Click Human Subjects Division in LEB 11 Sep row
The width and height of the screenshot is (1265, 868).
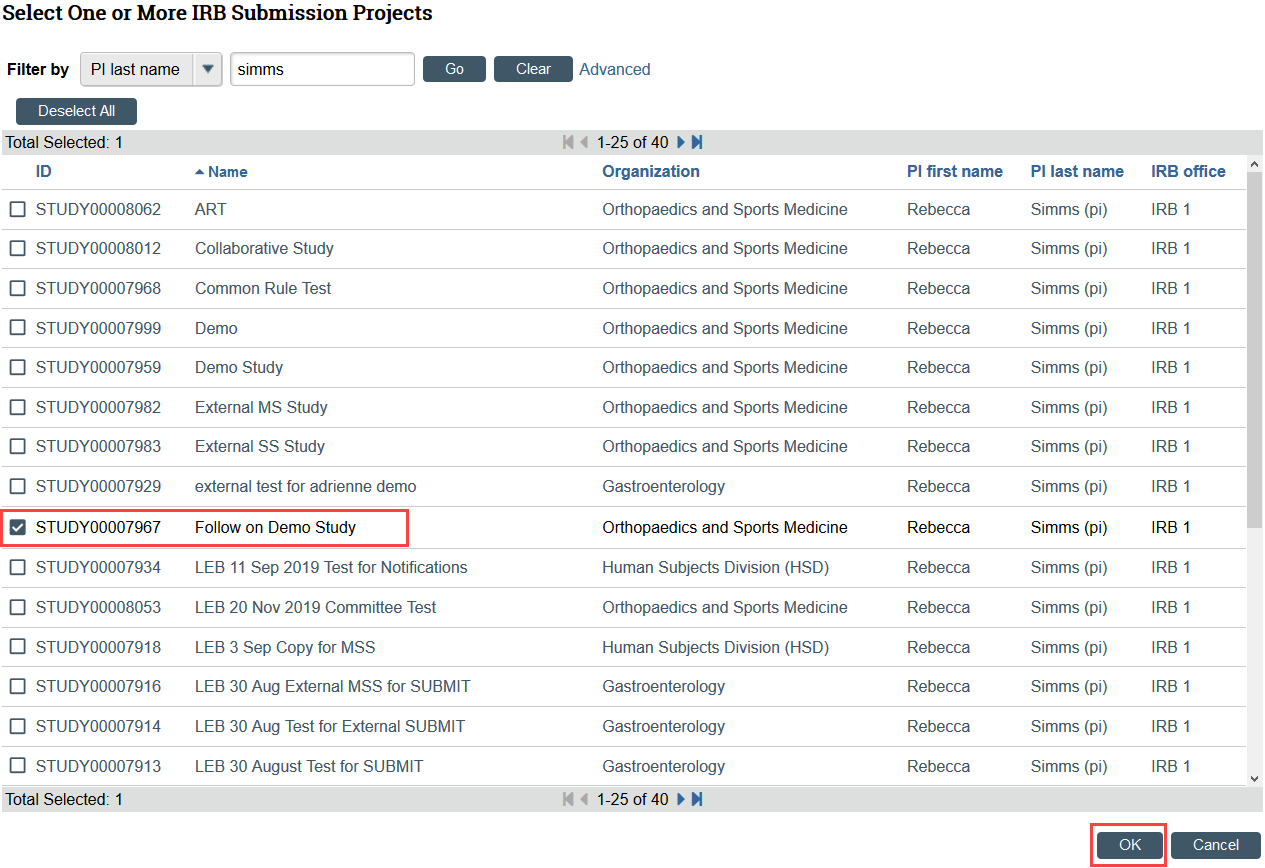(x=715, y=567)
